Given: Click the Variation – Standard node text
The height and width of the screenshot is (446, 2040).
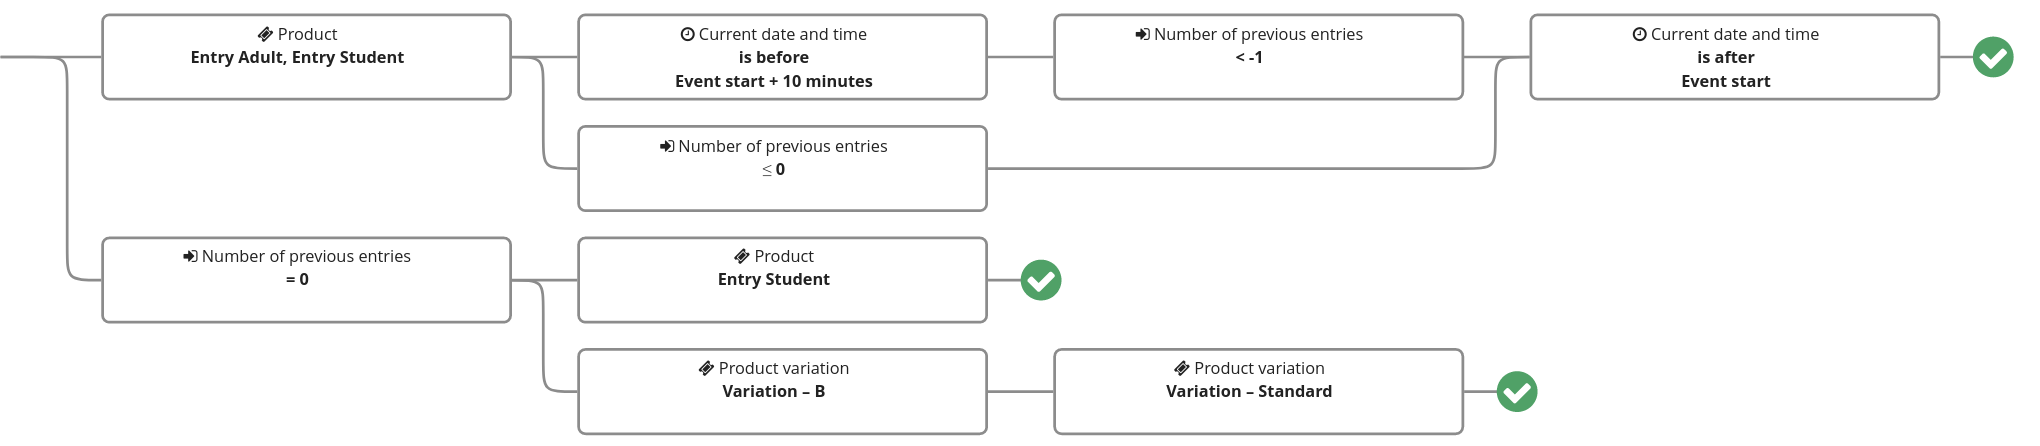Looking at the screenshot, I should point(1249,392).
